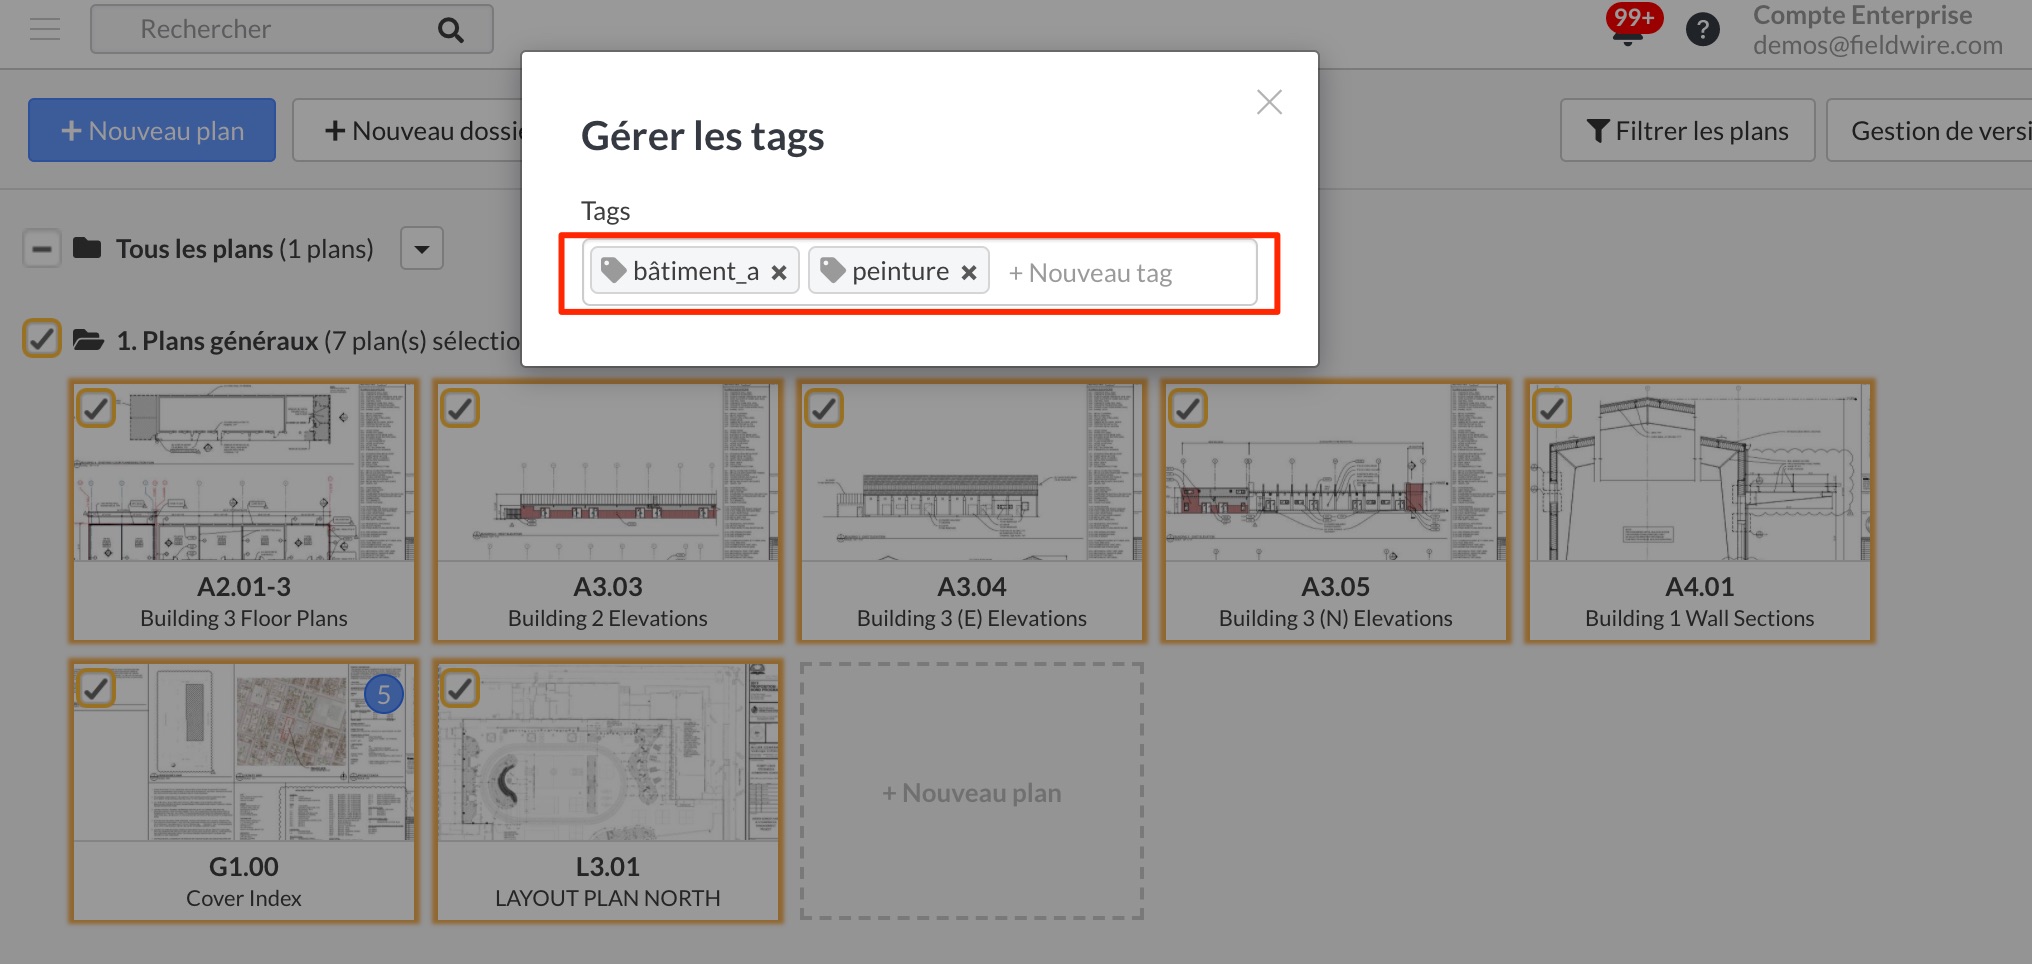Open the dropdown arrow next to Tous les plans

(421, 247)
